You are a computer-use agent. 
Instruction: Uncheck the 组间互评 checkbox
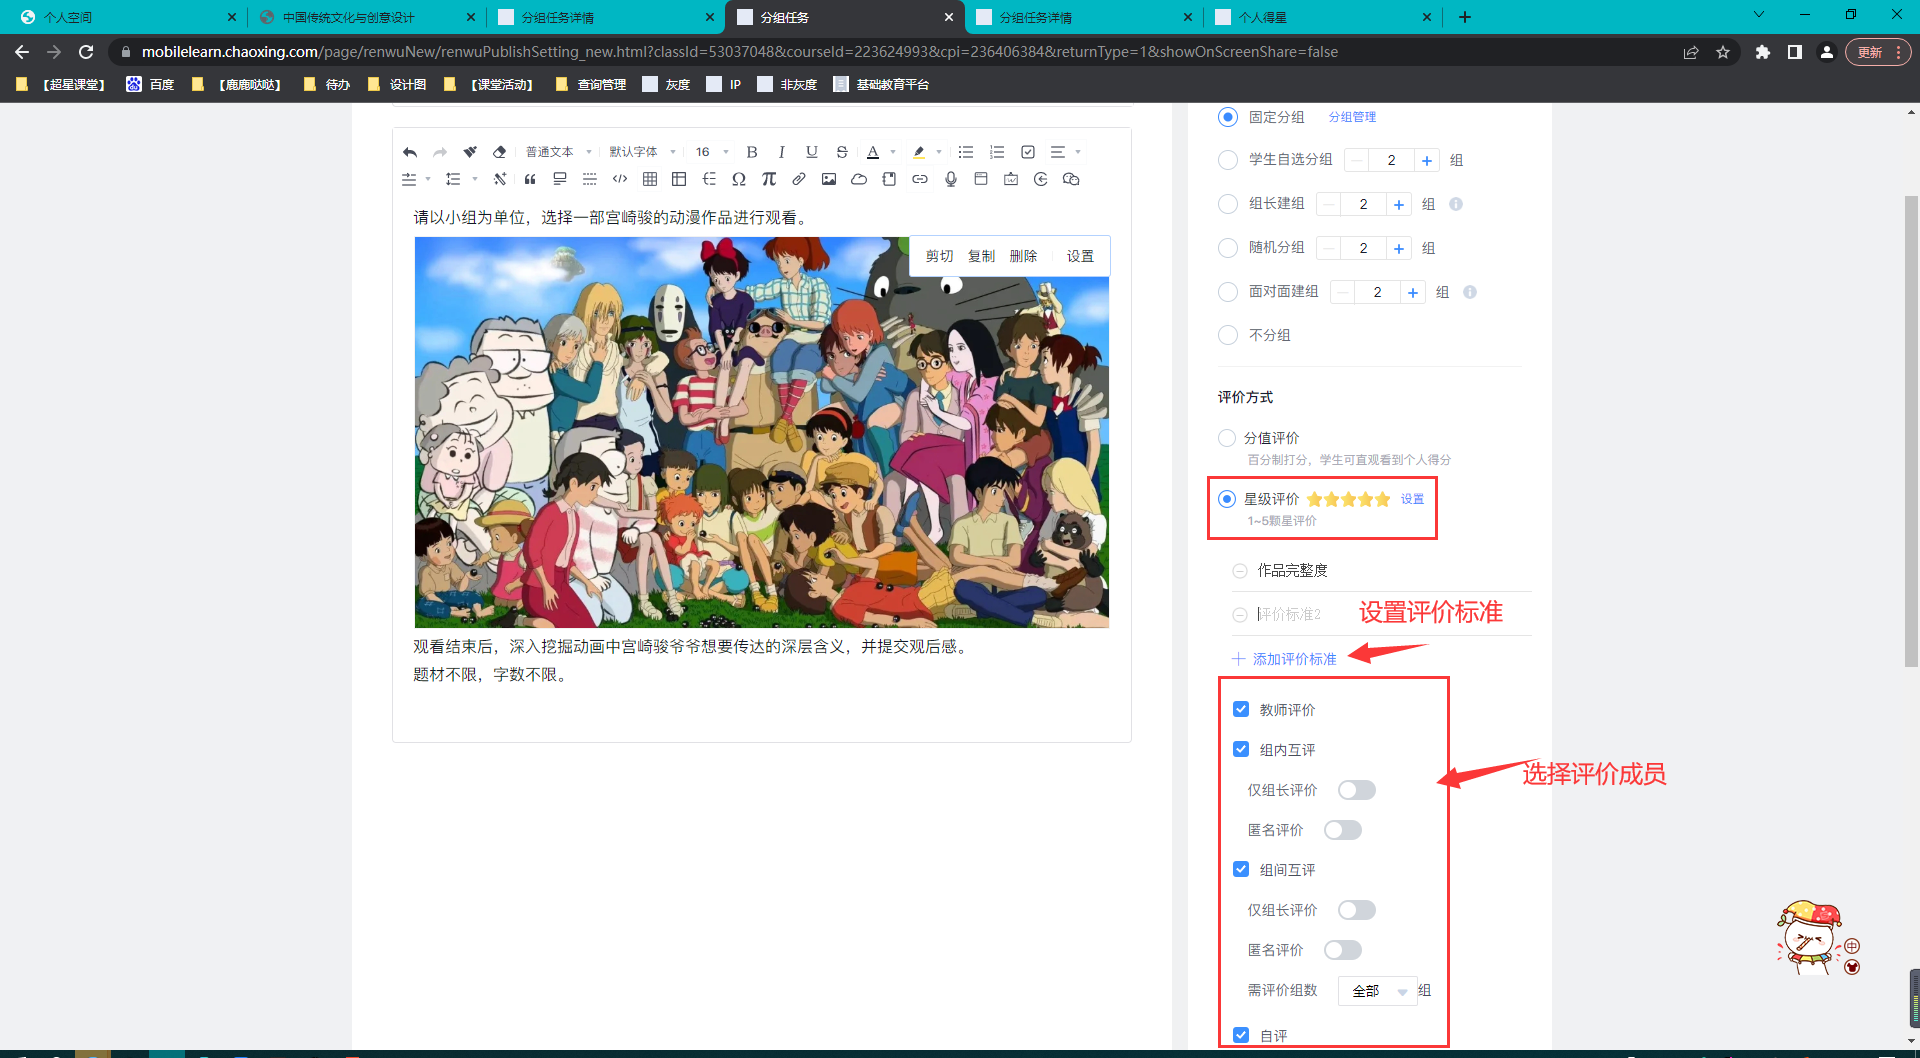tap(1241, 869)
